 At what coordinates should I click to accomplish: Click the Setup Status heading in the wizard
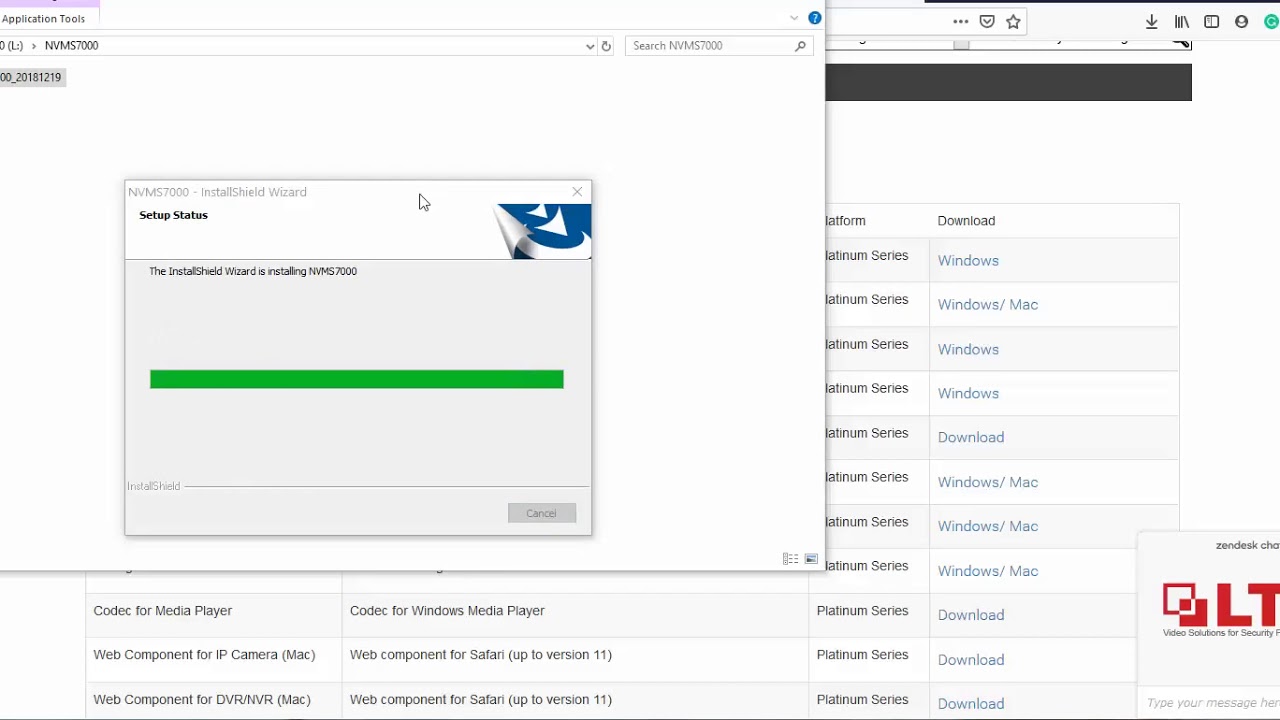point(173,215)
